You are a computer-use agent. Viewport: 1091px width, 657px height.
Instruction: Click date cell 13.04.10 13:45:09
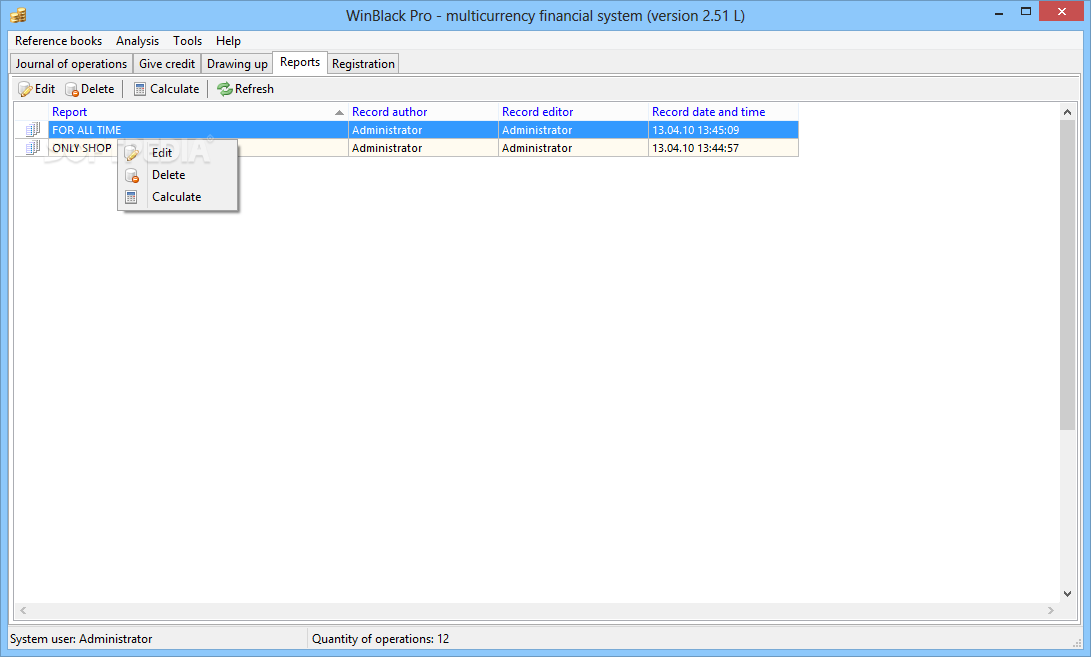pyautogui.click(x=723, y=129)
